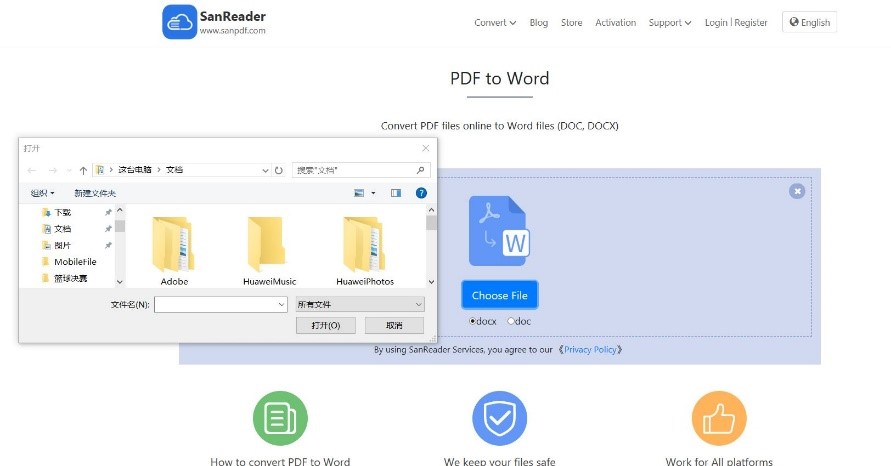Select 图片 in the dialog sidebar
Image resolution: width=891 pixels, height=466 pixels.
pyautogui.click(x=63, y=245)
